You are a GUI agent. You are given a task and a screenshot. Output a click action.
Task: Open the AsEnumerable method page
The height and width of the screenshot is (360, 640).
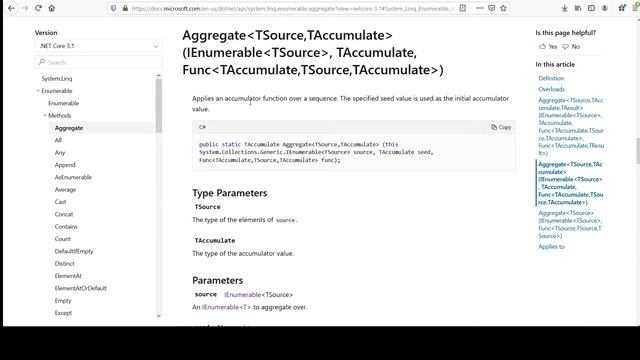pos(73,177)
